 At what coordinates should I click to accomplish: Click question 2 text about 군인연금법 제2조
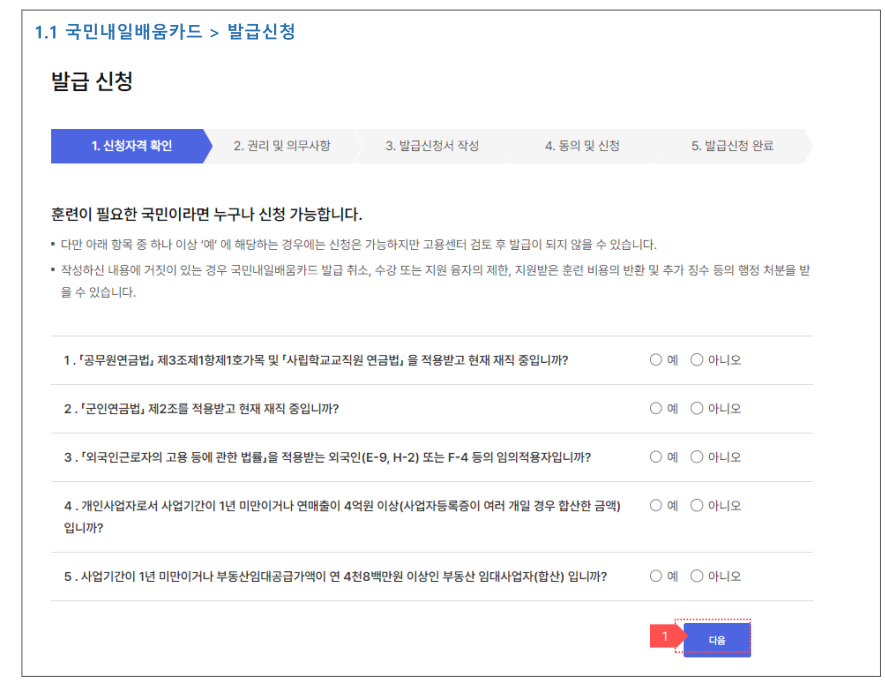(x=201, y=409)
